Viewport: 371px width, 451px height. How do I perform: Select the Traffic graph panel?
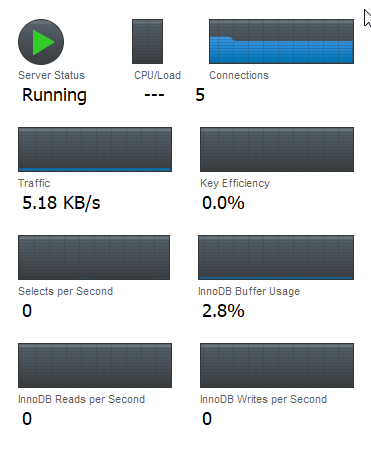[x=95, y=149]
